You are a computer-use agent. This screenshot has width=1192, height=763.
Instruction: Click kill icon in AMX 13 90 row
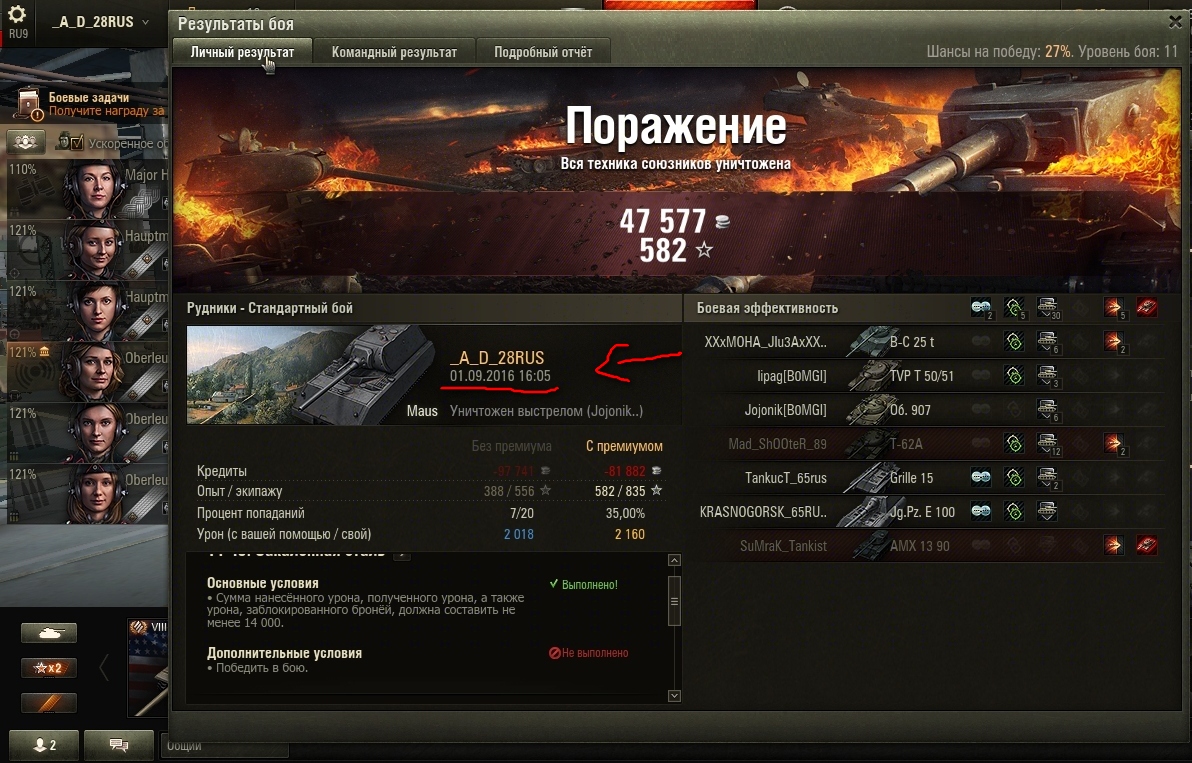pos(1147,545)
